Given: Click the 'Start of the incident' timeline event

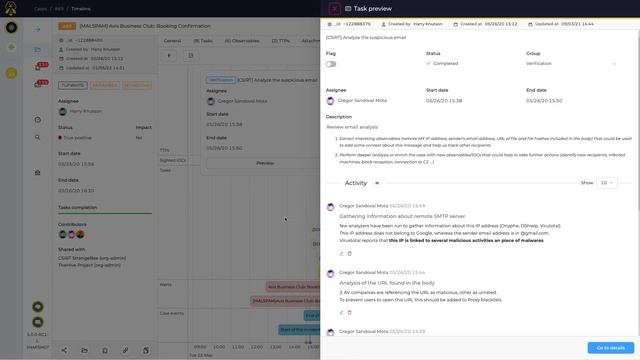Looking at the screenshot, I should 299,330.
